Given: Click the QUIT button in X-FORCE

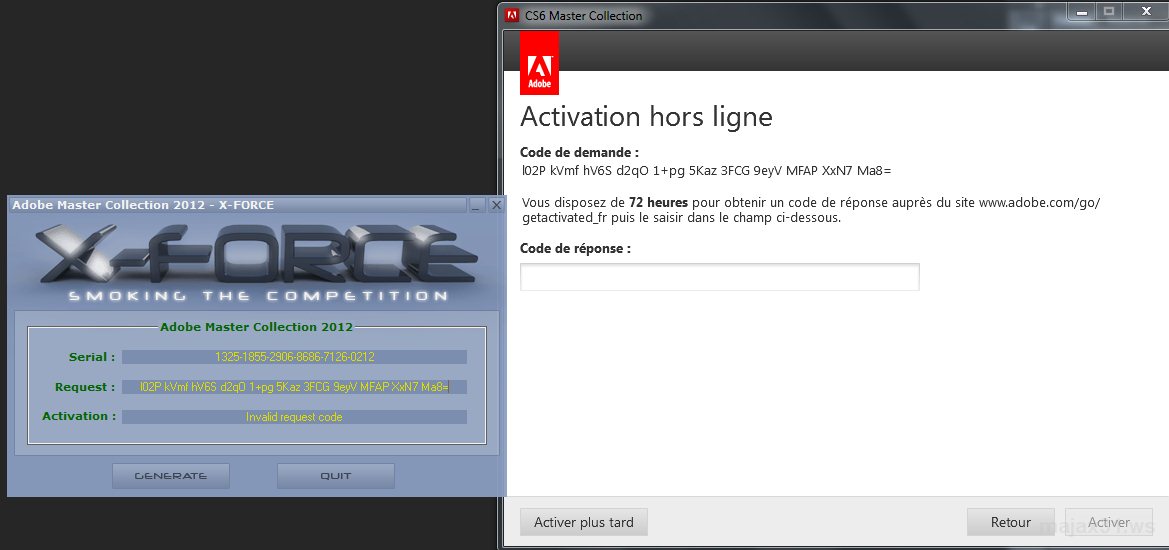Looking at the screenshot, I should pyautogui.click(x=335, y=475).
